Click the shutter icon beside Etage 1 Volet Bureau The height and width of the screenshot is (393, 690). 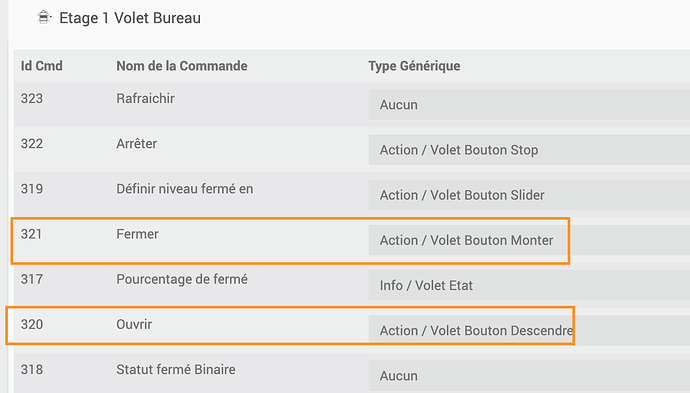(x=44, y=18)
